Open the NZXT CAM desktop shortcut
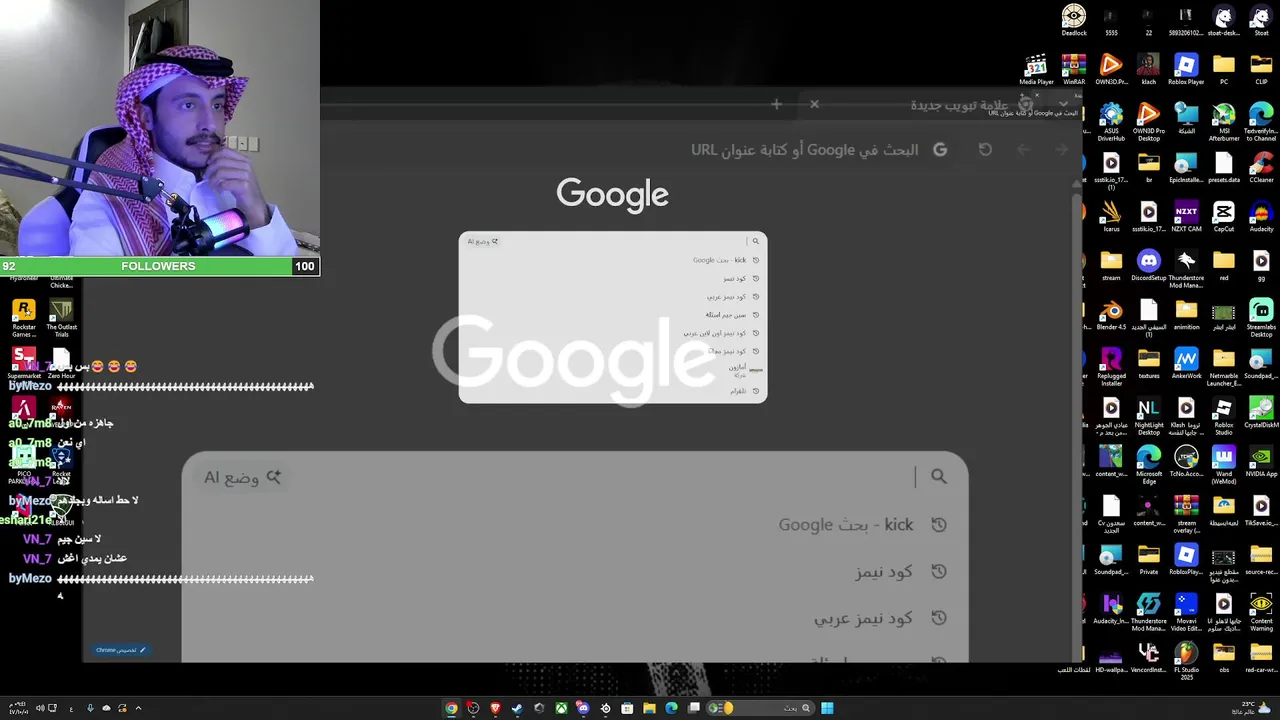This screenshot has width=1280, height=720. pos(1186,216)
